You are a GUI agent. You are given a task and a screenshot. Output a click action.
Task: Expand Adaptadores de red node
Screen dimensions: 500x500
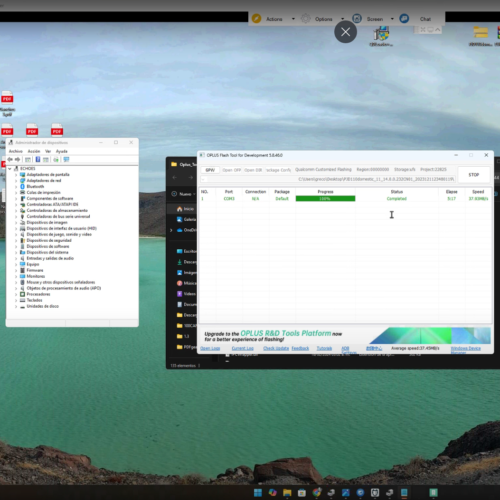[16, 181]
